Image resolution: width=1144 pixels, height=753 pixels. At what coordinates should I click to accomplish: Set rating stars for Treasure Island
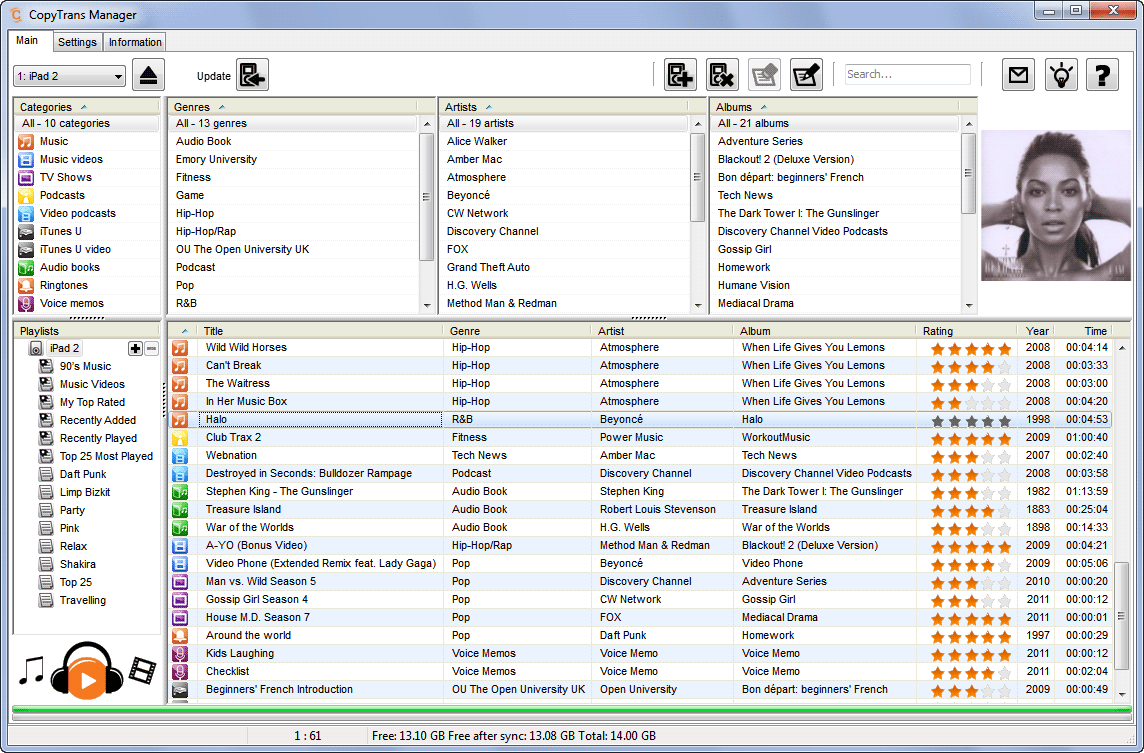971,511
